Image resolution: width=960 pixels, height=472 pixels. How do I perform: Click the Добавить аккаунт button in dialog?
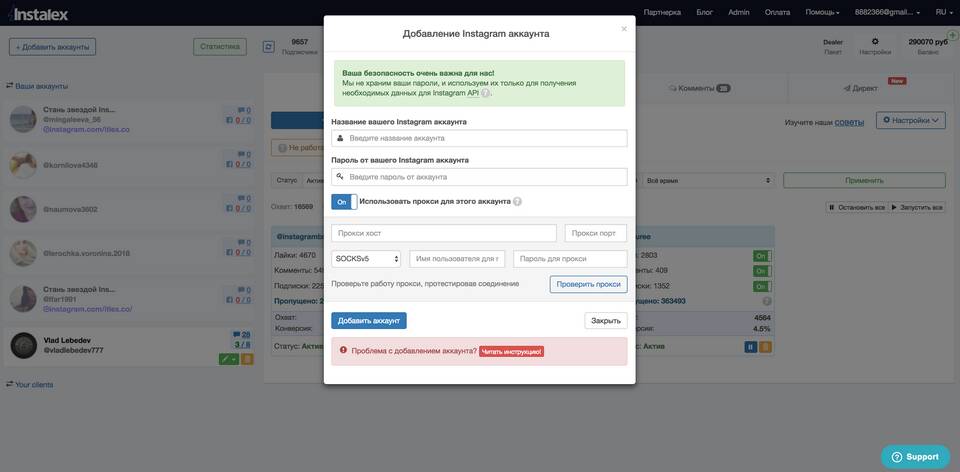(369, 321)
